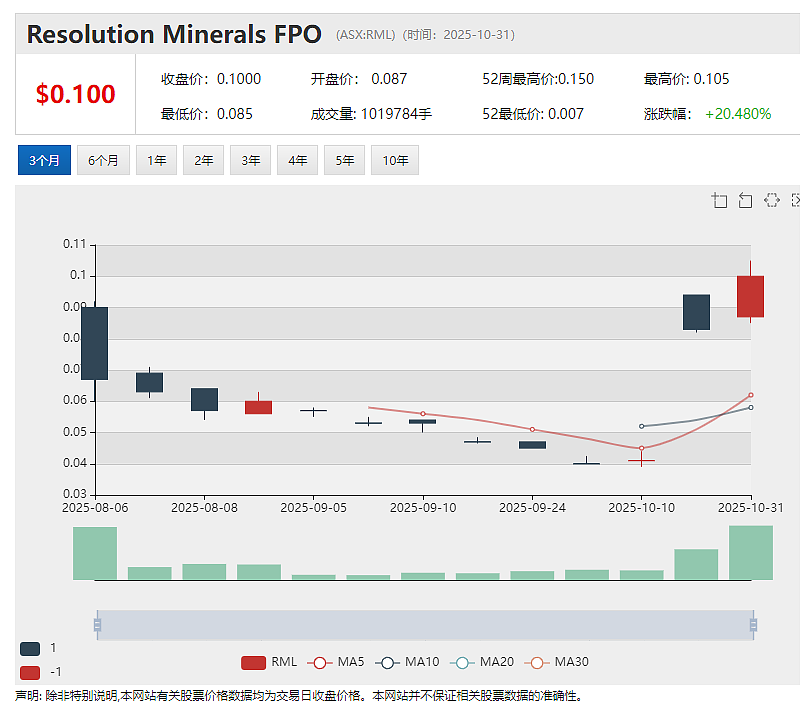Show the 3年 chart range

pyautogui.click(x=250, y=160)
